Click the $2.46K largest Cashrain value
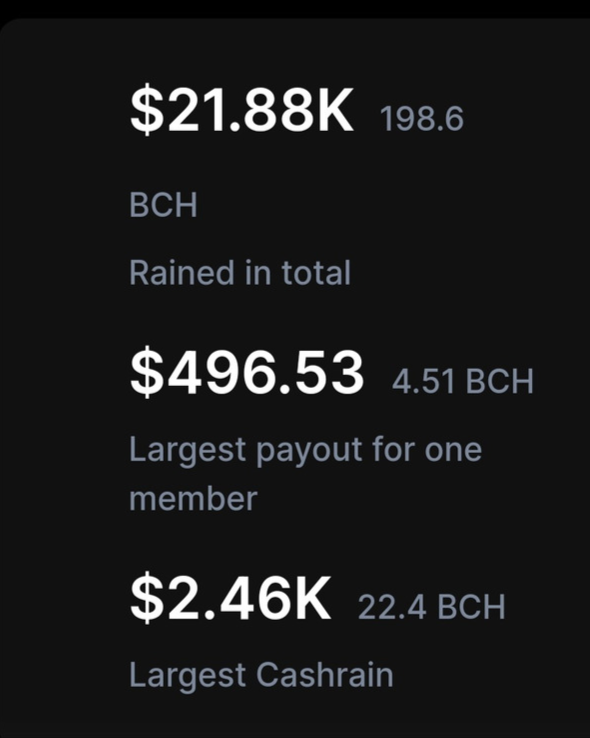590x738 pixels. pos(231,598)
